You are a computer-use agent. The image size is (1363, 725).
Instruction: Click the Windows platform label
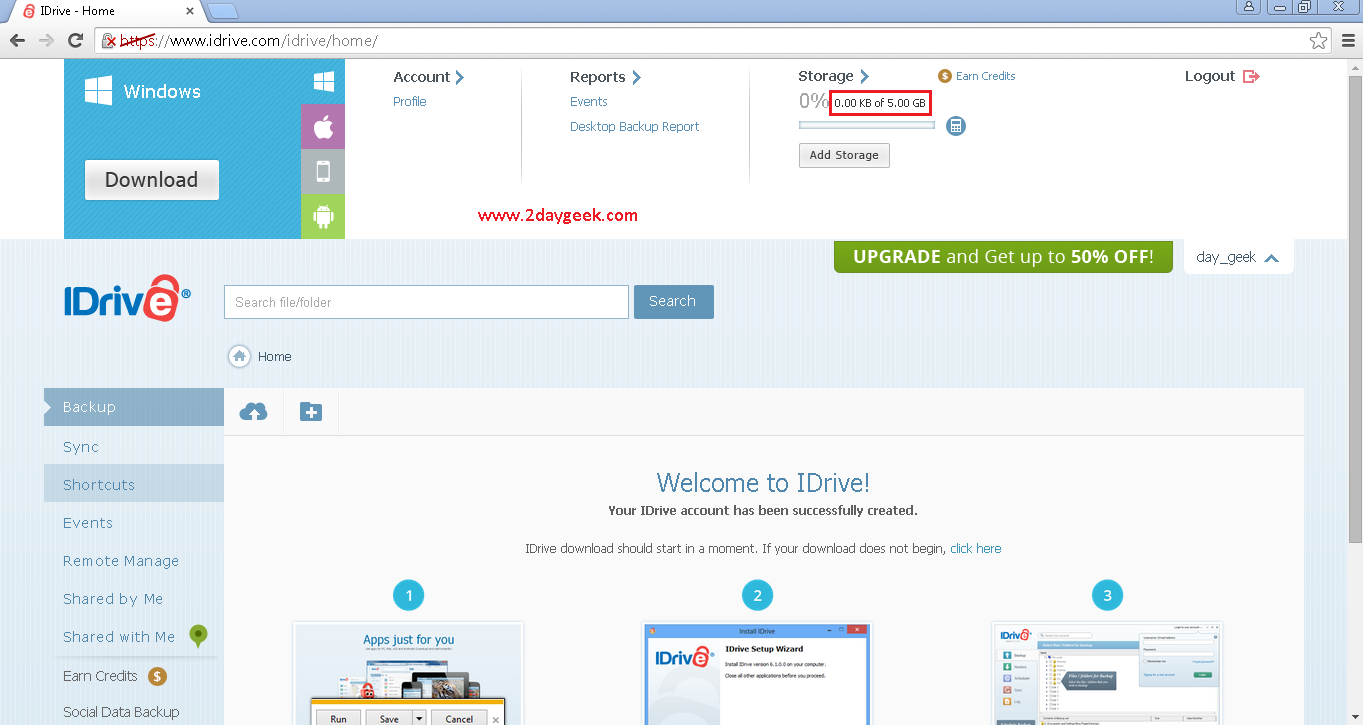pos(162,92)
